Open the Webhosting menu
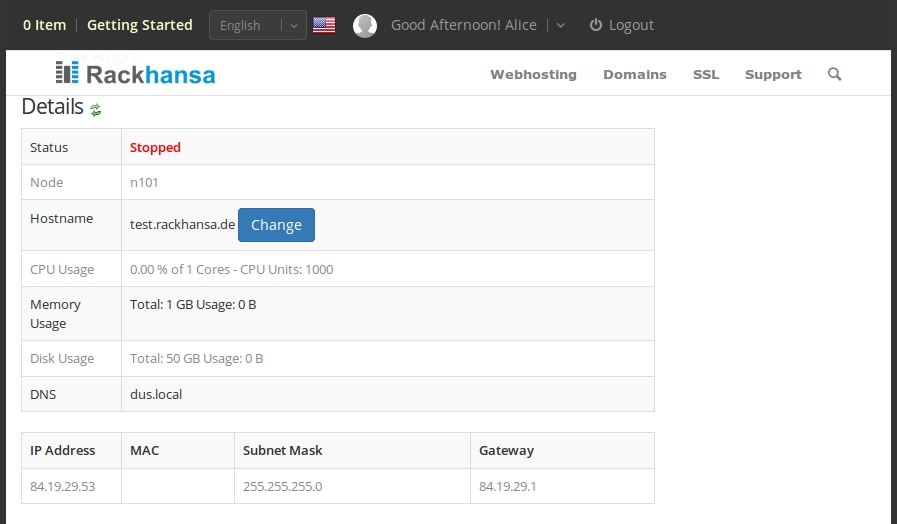 pos(533,74)
